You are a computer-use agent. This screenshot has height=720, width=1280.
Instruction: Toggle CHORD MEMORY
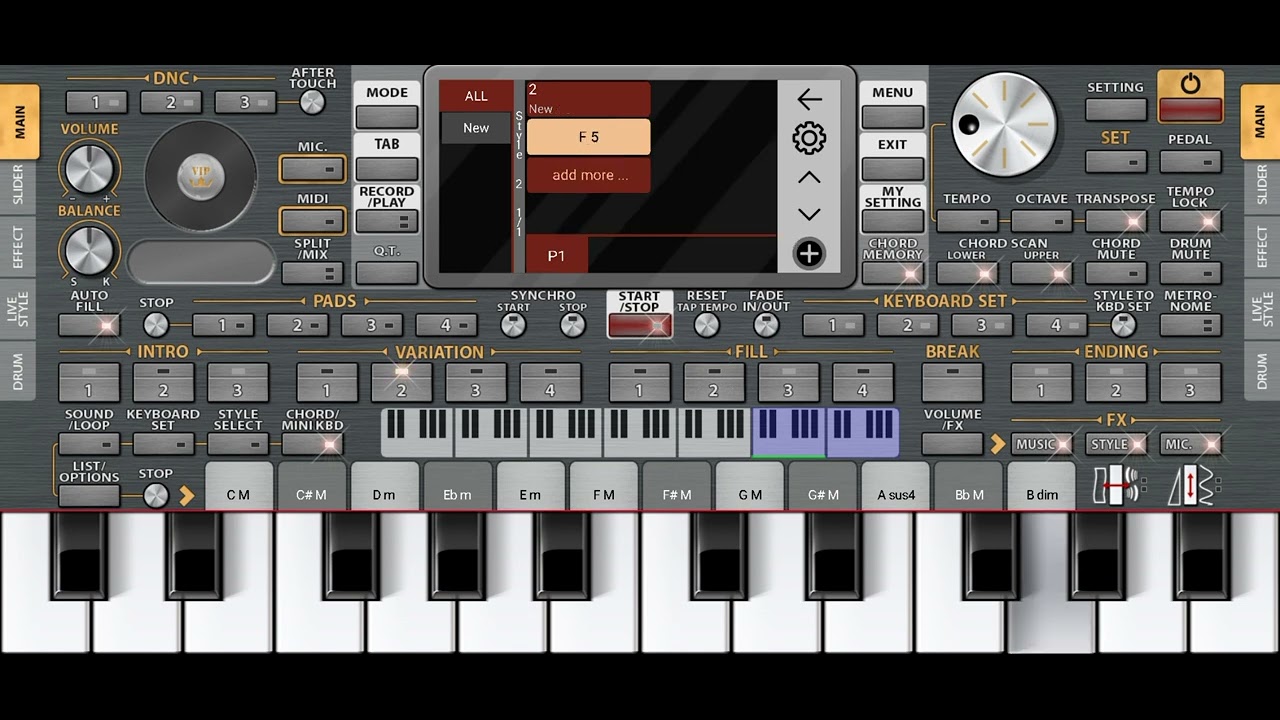(x=893, y=273)
